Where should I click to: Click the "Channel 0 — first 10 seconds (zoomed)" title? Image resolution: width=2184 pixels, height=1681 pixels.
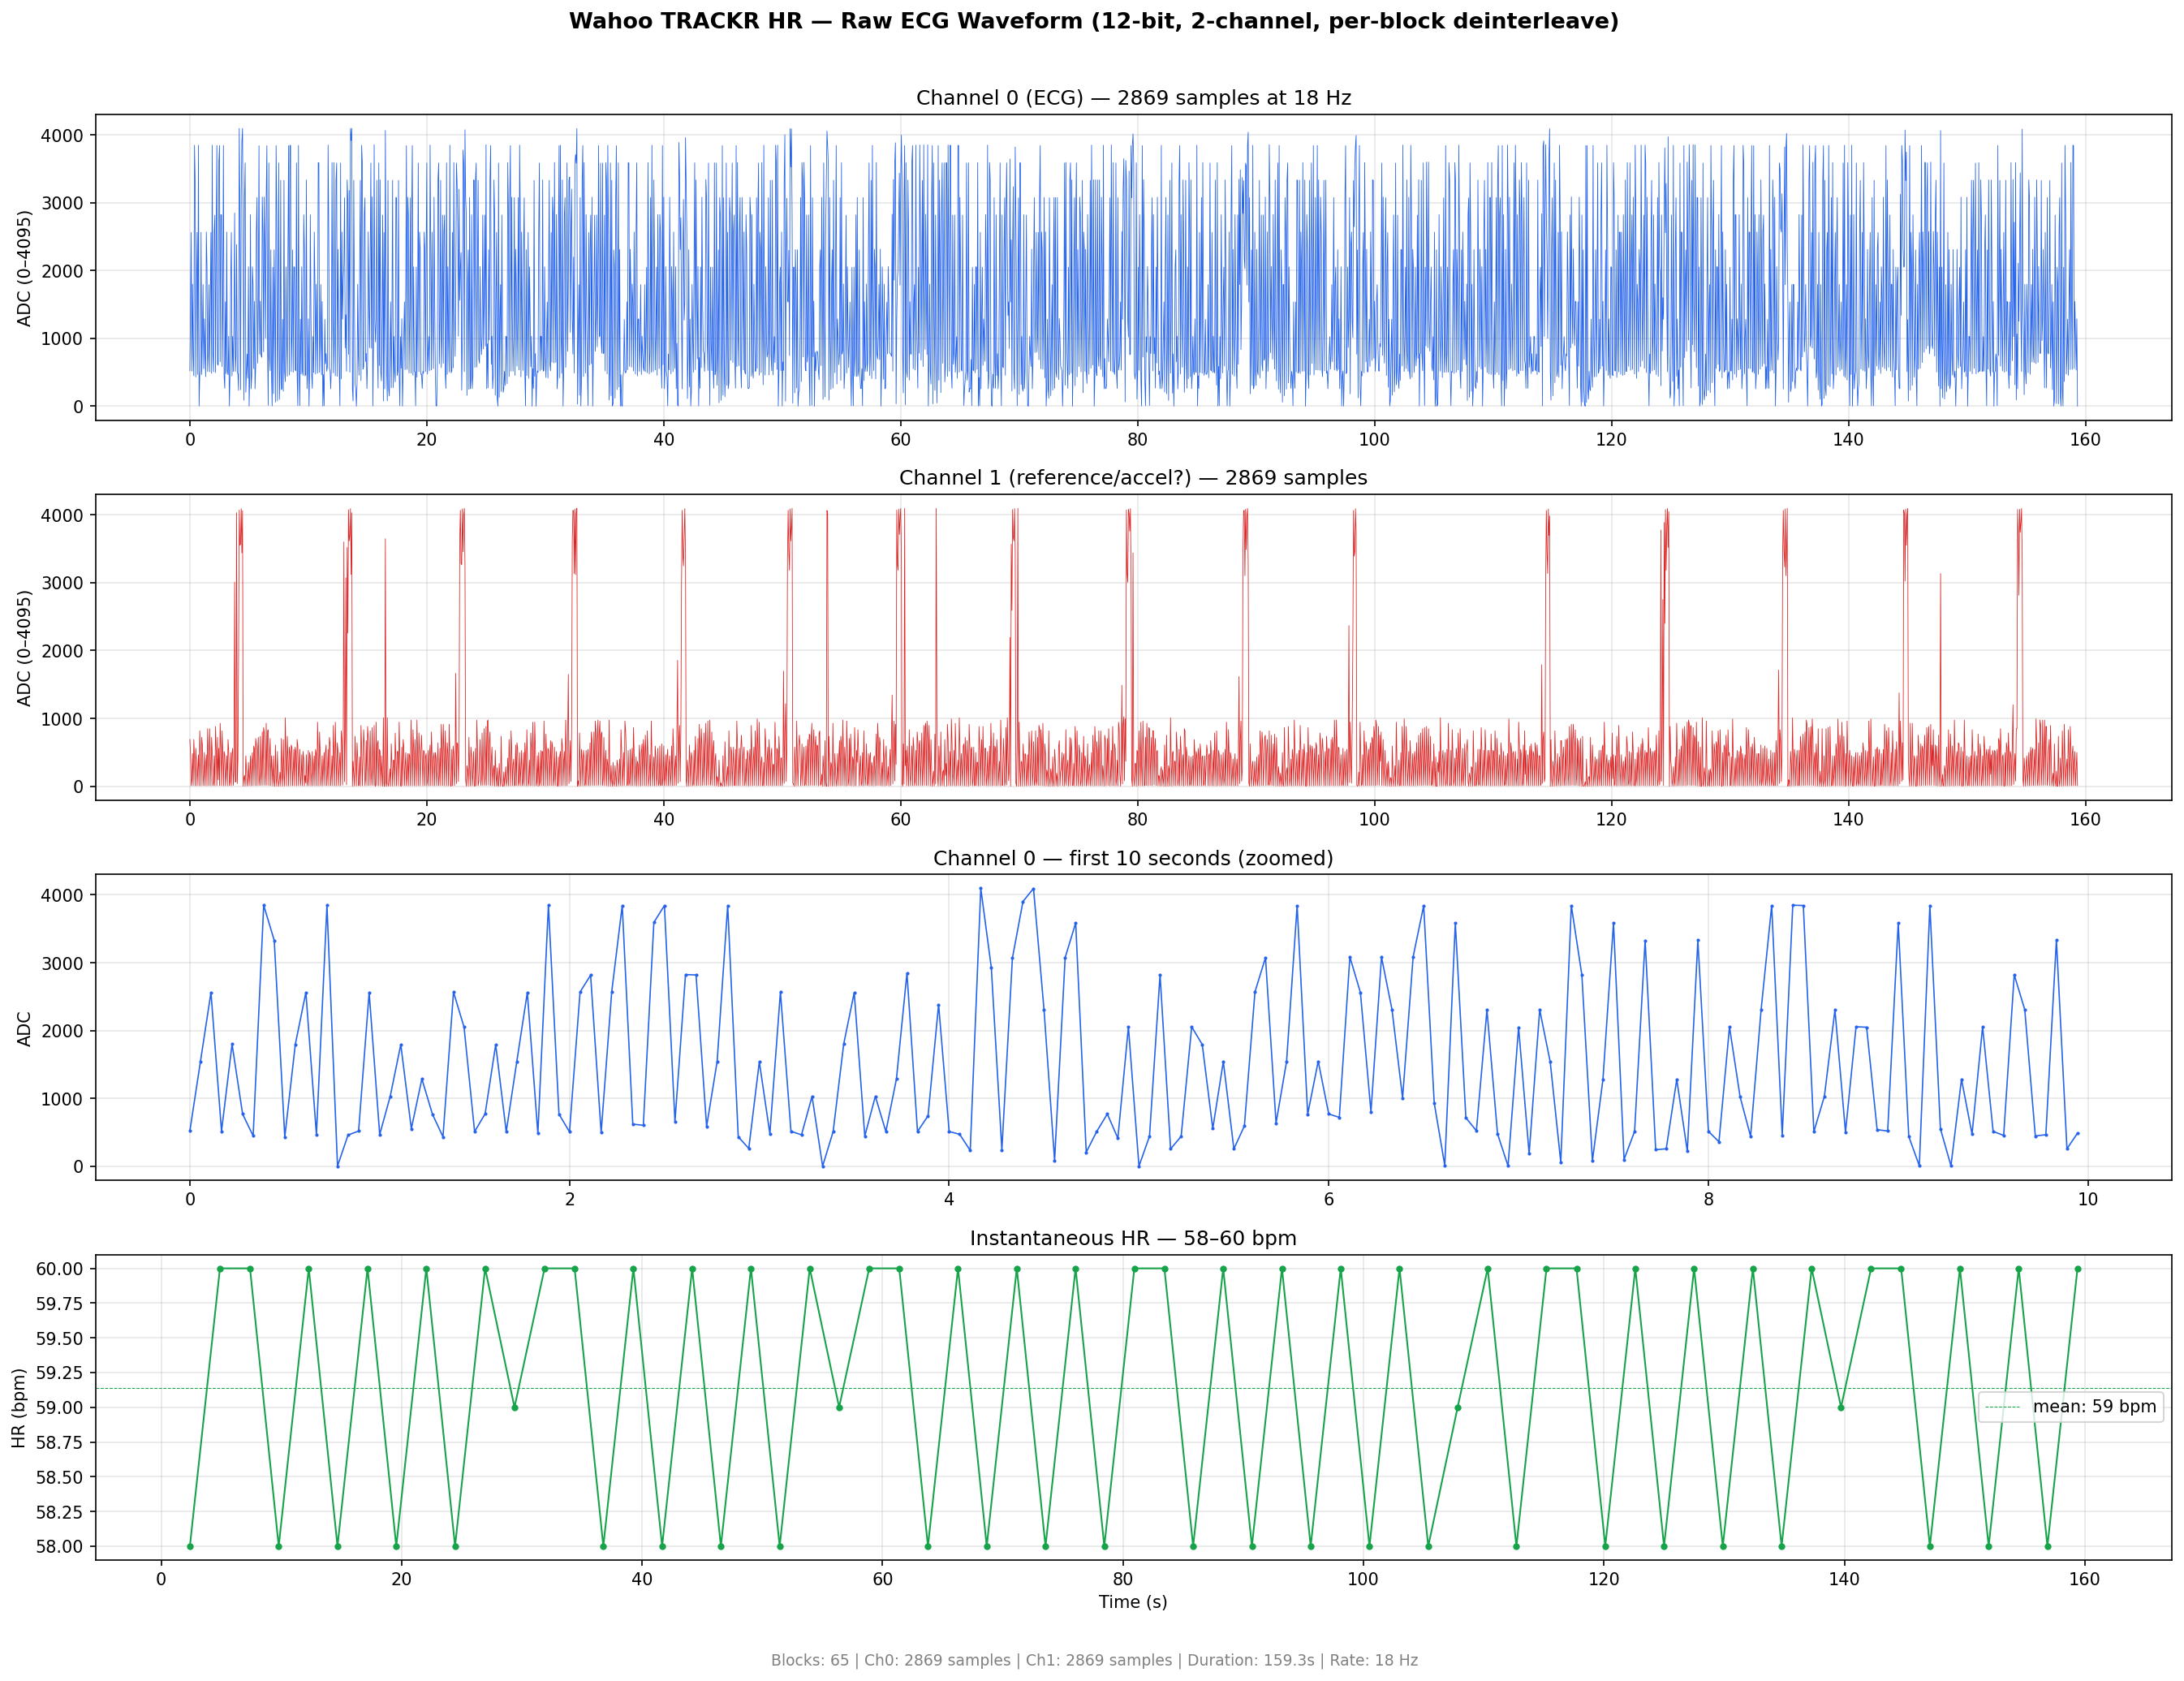point(1133,858)
